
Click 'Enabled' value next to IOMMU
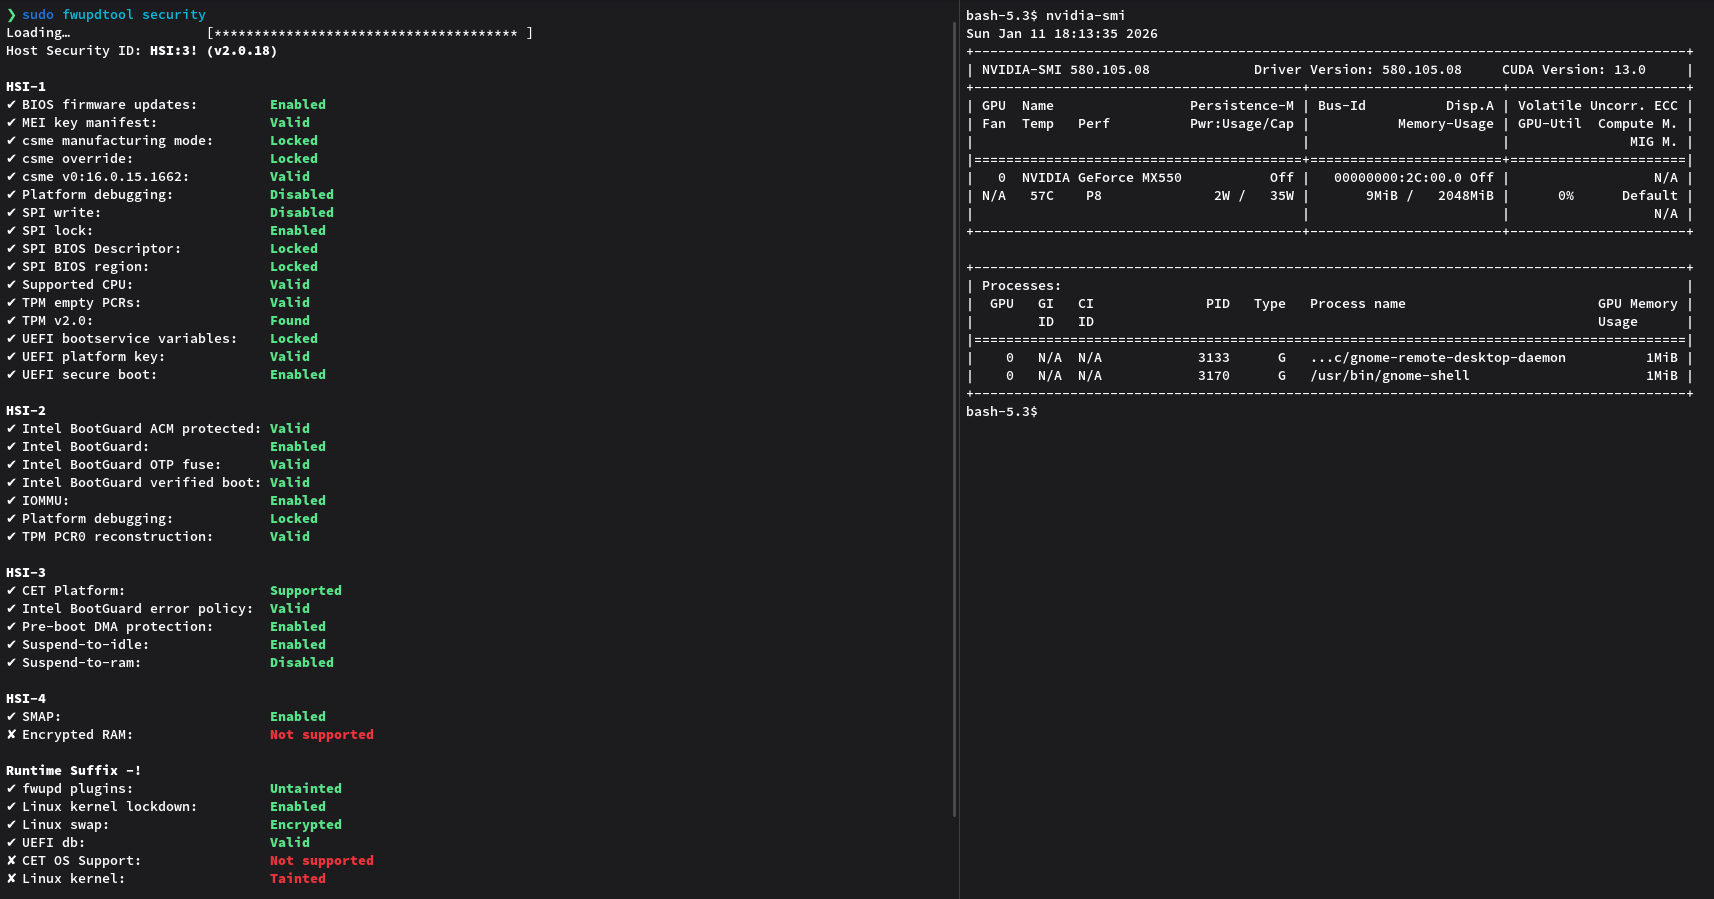pos(298,501)
